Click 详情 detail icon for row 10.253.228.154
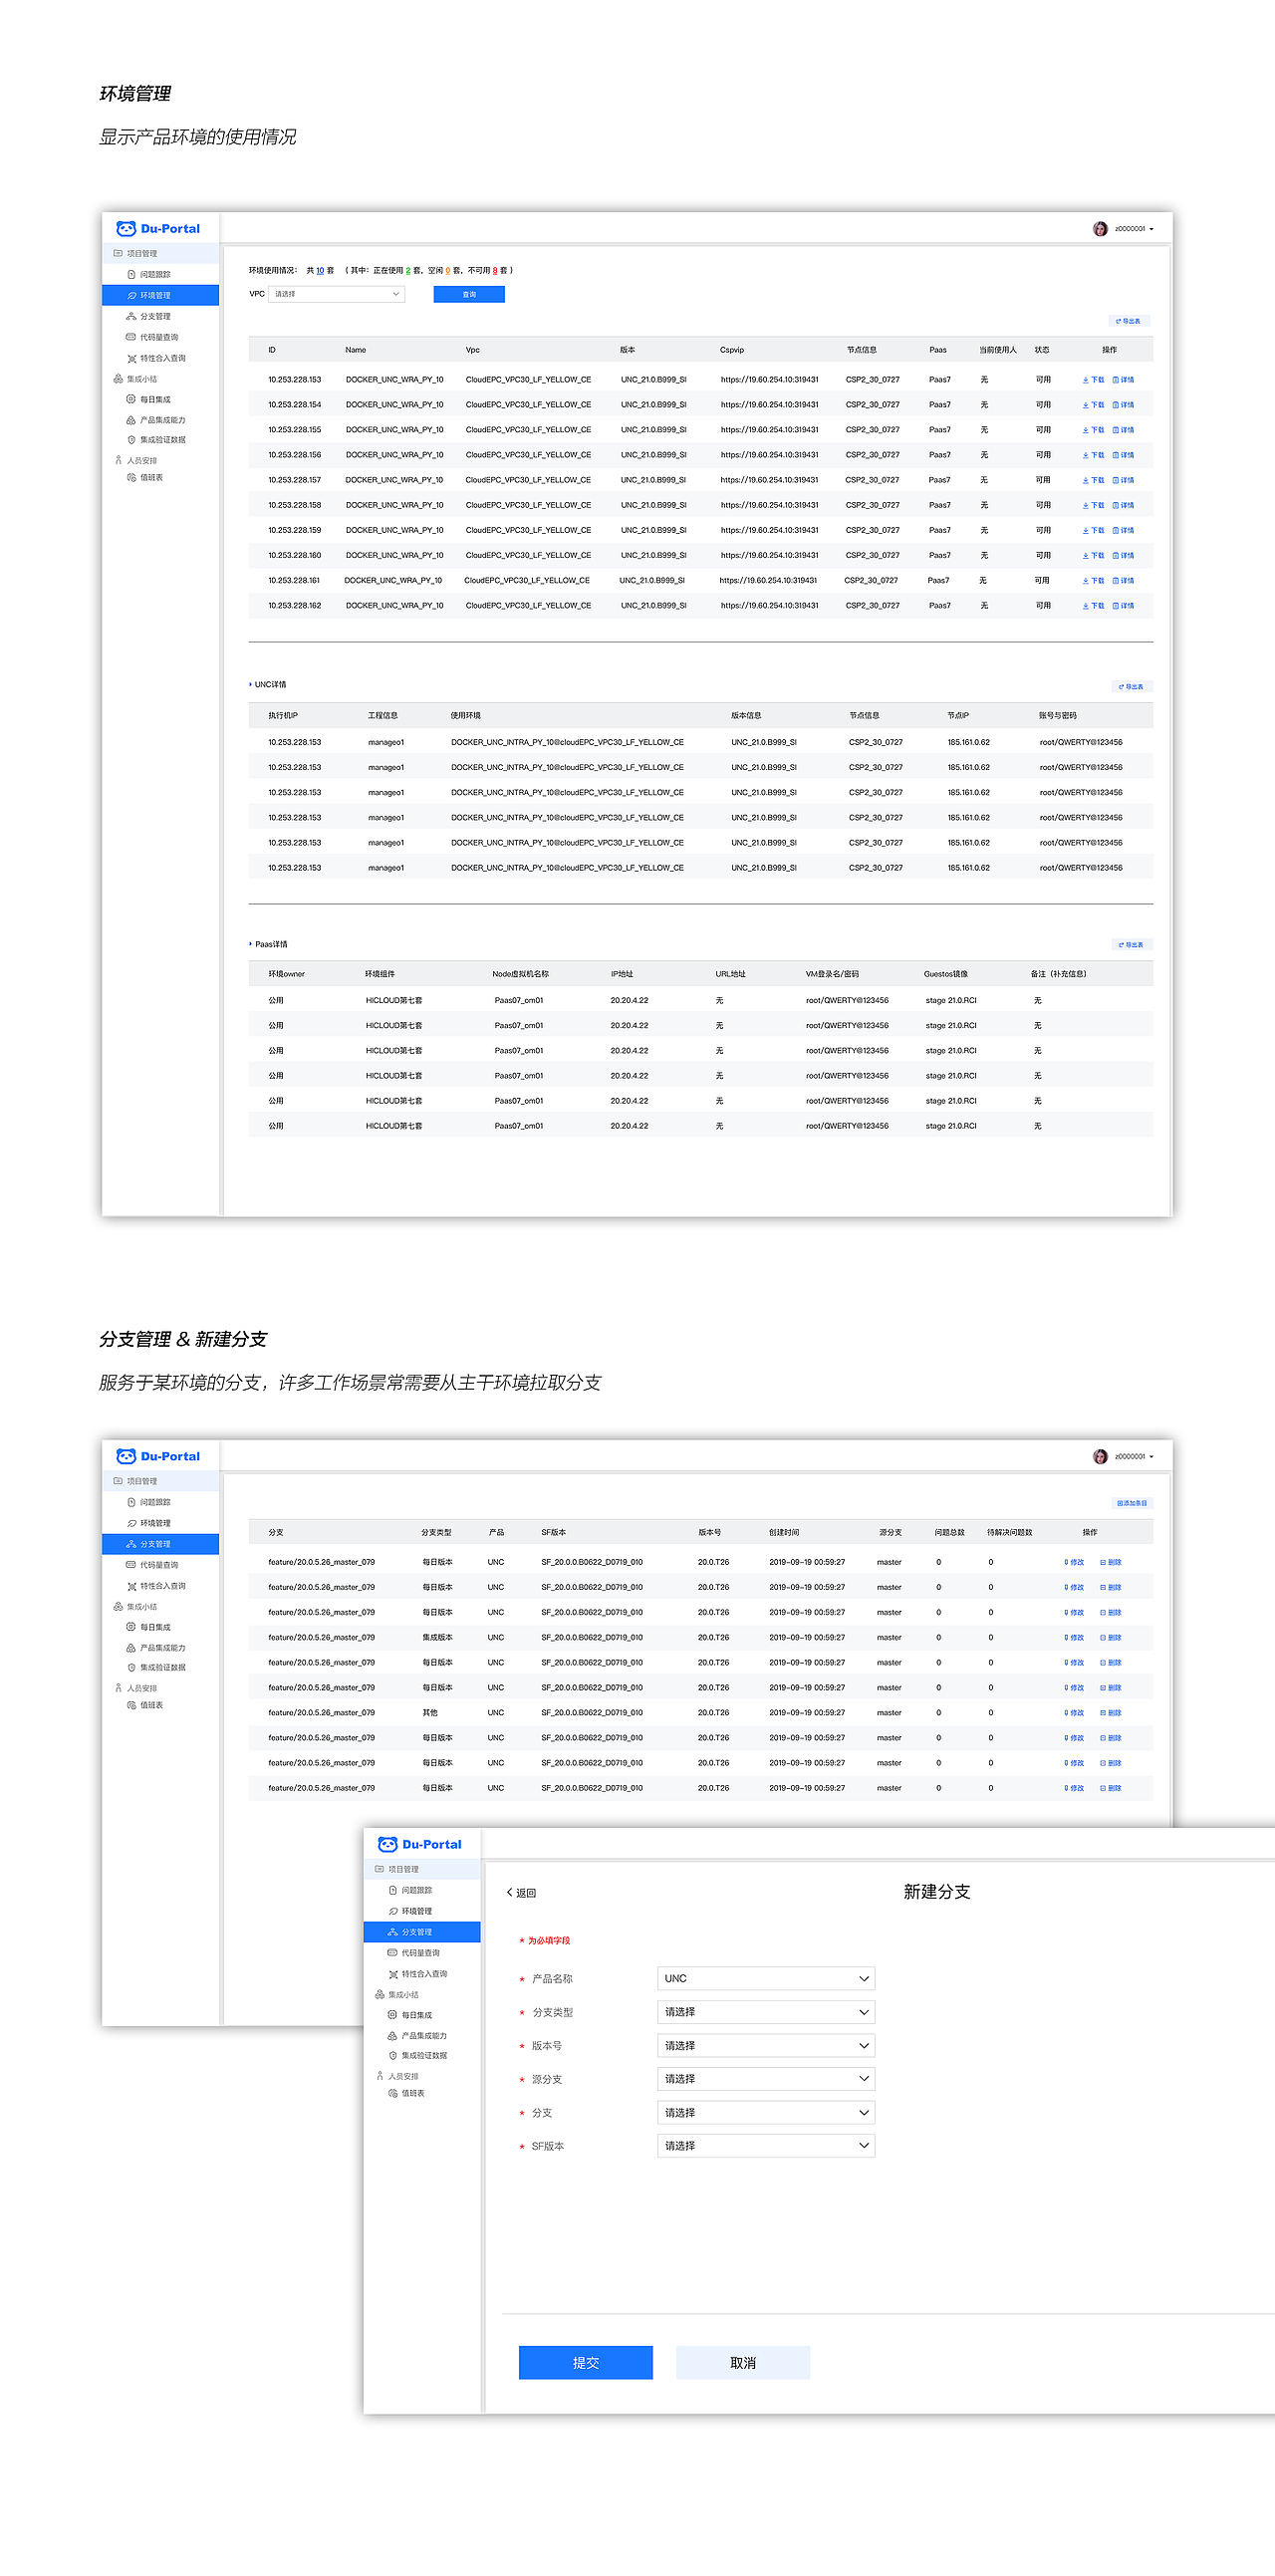 click(1116, 405)
